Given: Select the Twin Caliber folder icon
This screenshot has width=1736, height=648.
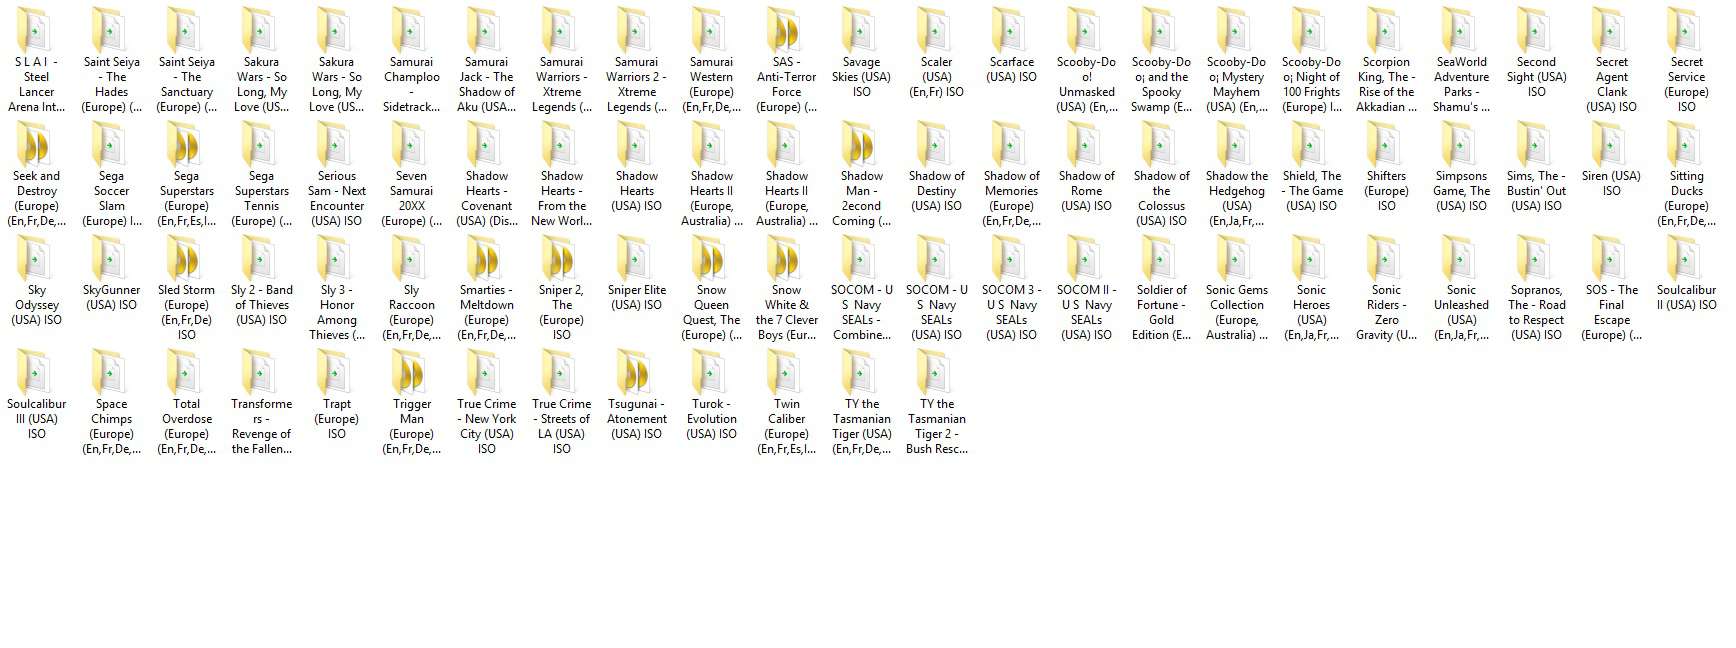Looking at the screenshot, I should coord(786,371).
